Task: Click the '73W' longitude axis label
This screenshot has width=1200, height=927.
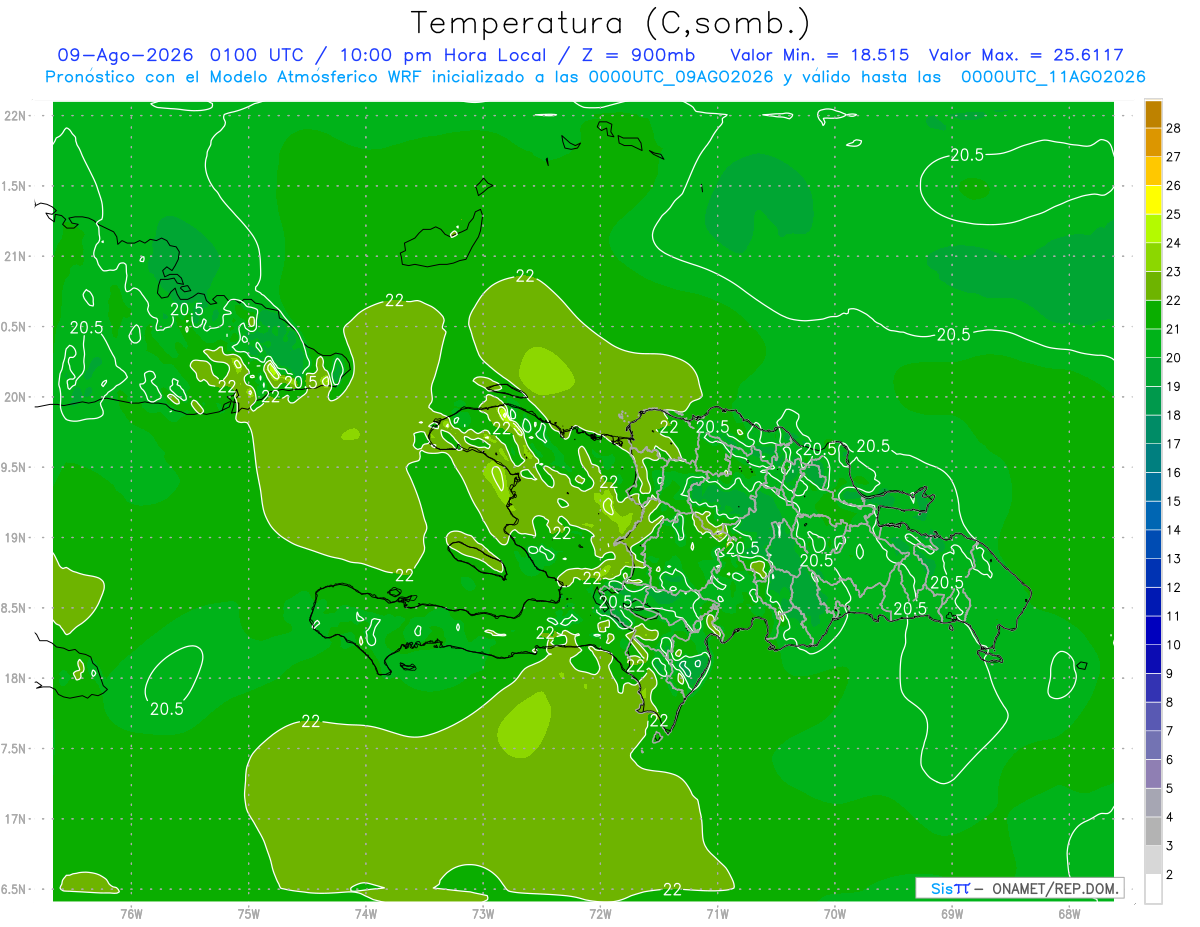Action: 483,913
